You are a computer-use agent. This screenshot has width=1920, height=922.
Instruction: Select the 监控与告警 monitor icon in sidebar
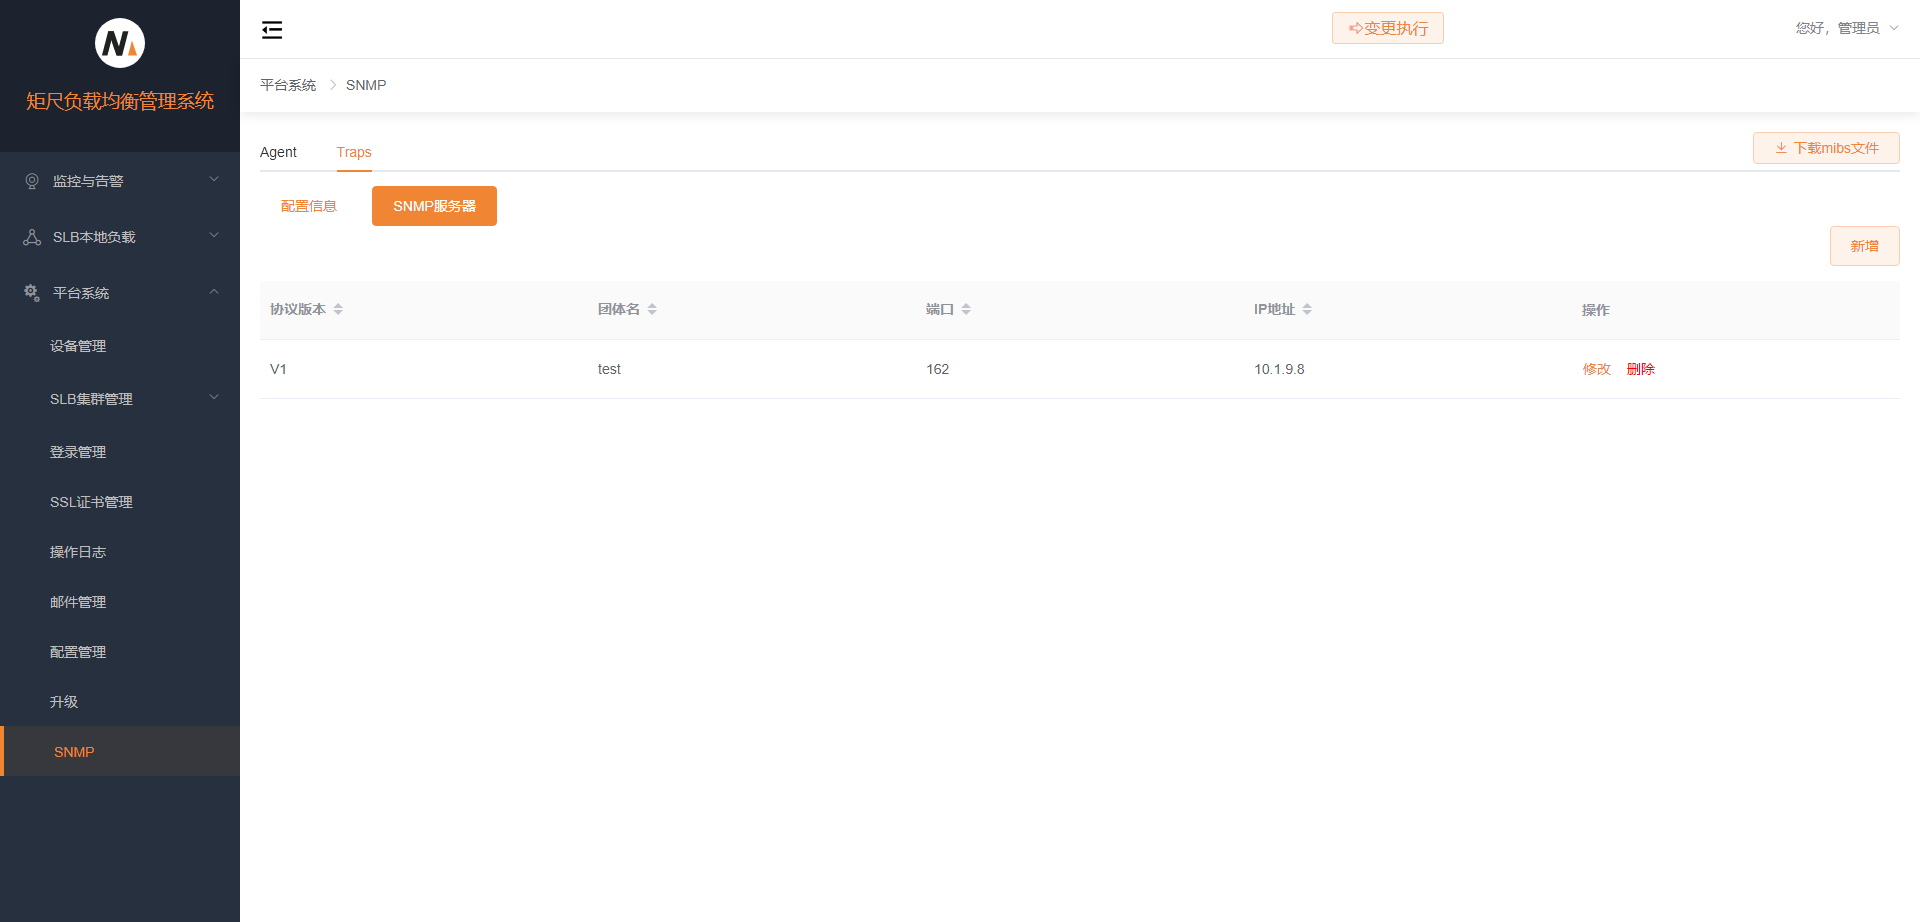(x=30, y=180)
